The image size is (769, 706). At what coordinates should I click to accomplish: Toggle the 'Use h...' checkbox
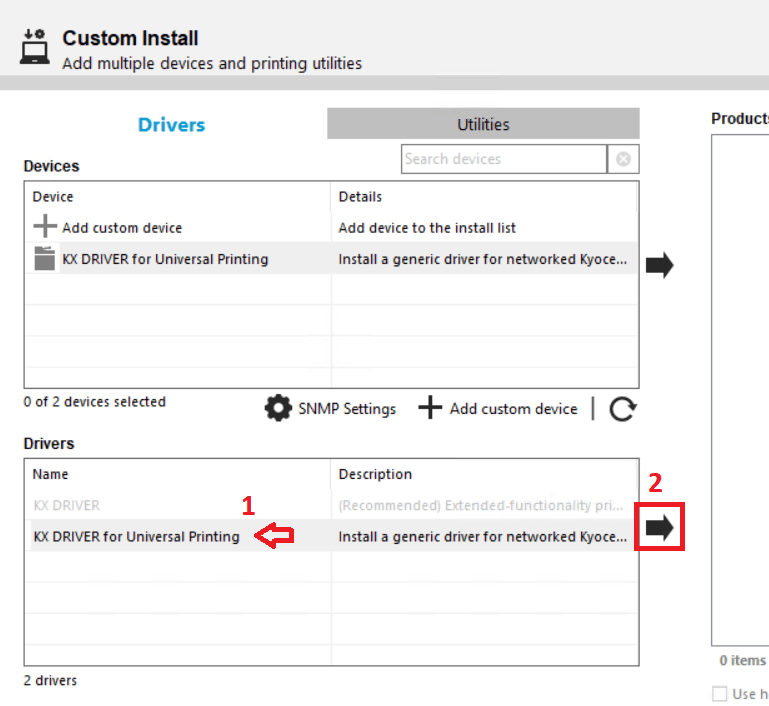point(719,694)
